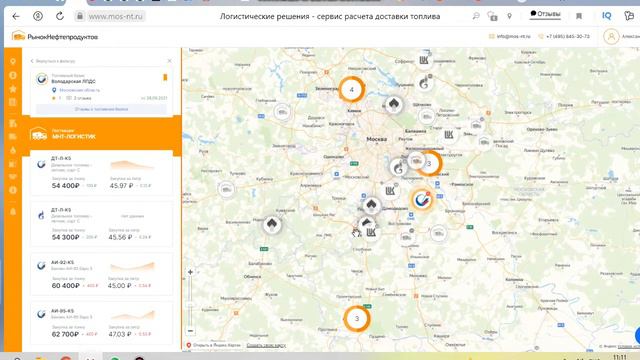Reload the page with the browser refresh icon
The width and height of the screenshot is (640, 360).
click(60, 16)
